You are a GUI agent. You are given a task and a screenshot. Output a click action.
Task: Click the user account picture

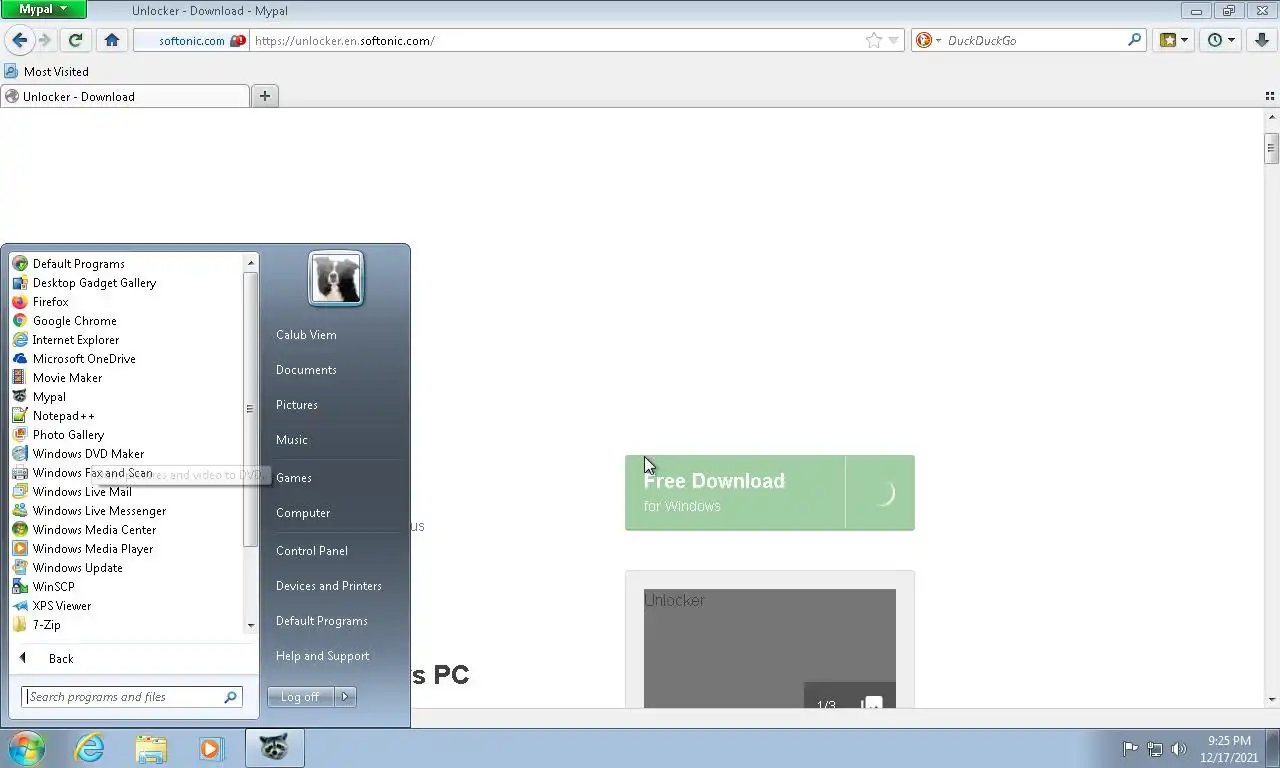click(336, 278)
